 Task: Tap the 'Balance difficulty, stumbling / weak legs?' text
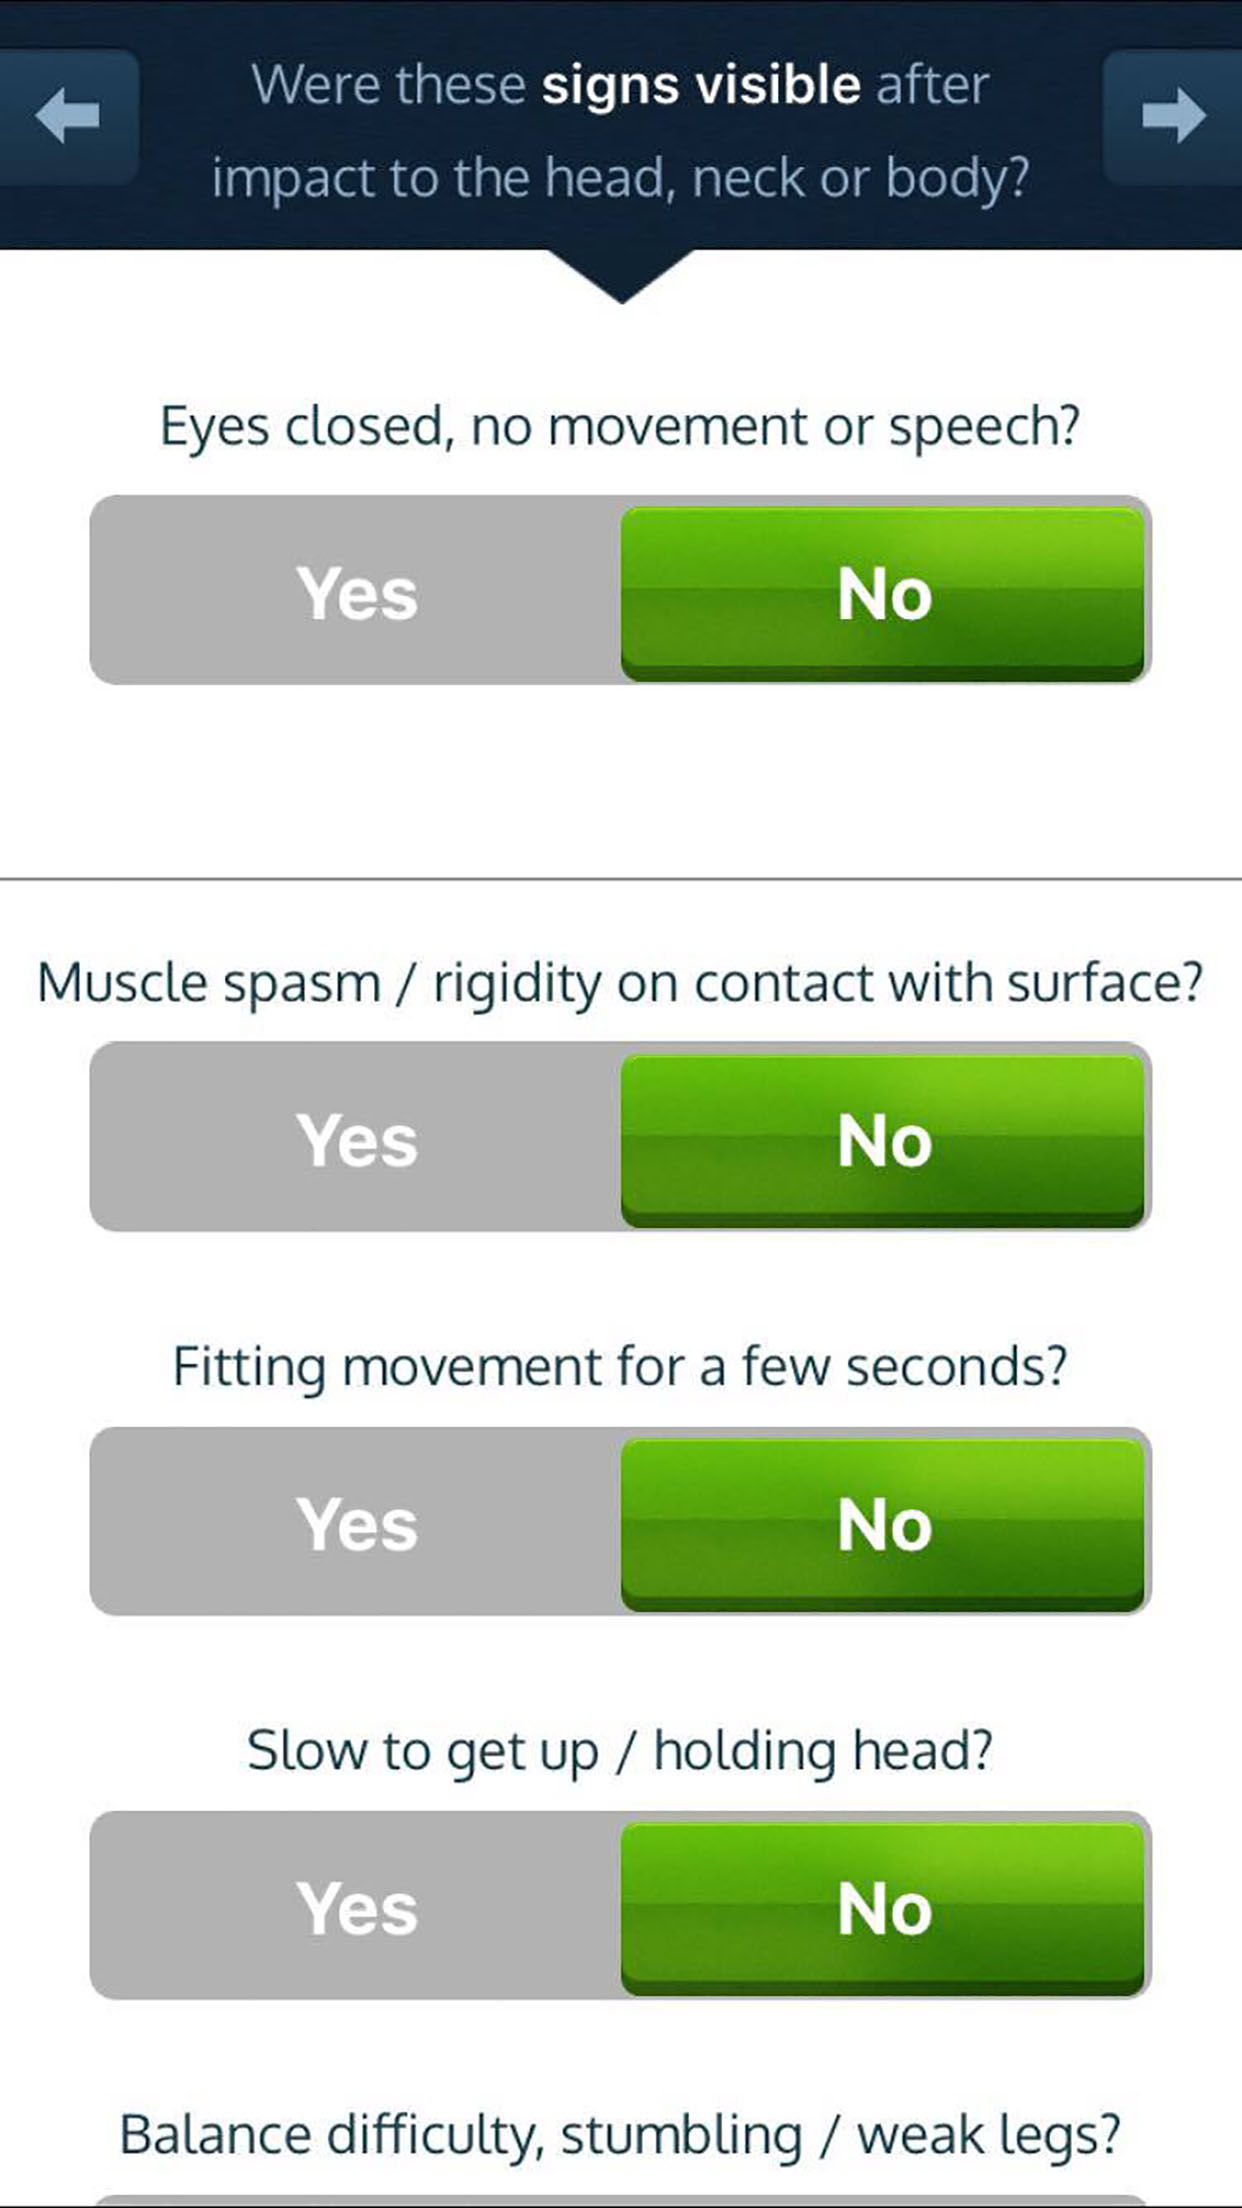[620, 2135]
